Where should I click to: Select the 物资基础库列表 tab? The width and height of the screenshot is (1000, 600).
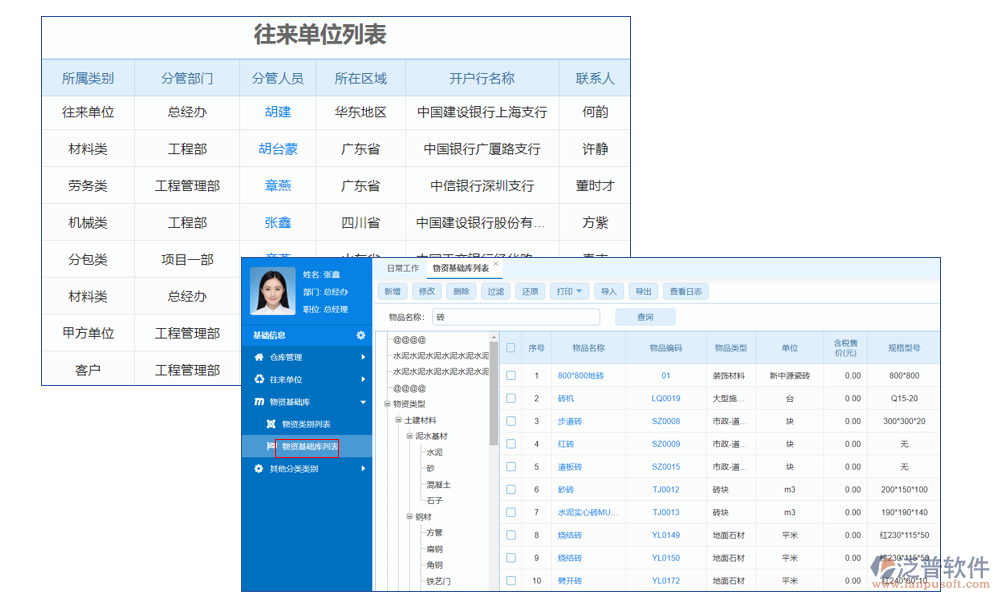pyautogui.click(x=463, y=268)
